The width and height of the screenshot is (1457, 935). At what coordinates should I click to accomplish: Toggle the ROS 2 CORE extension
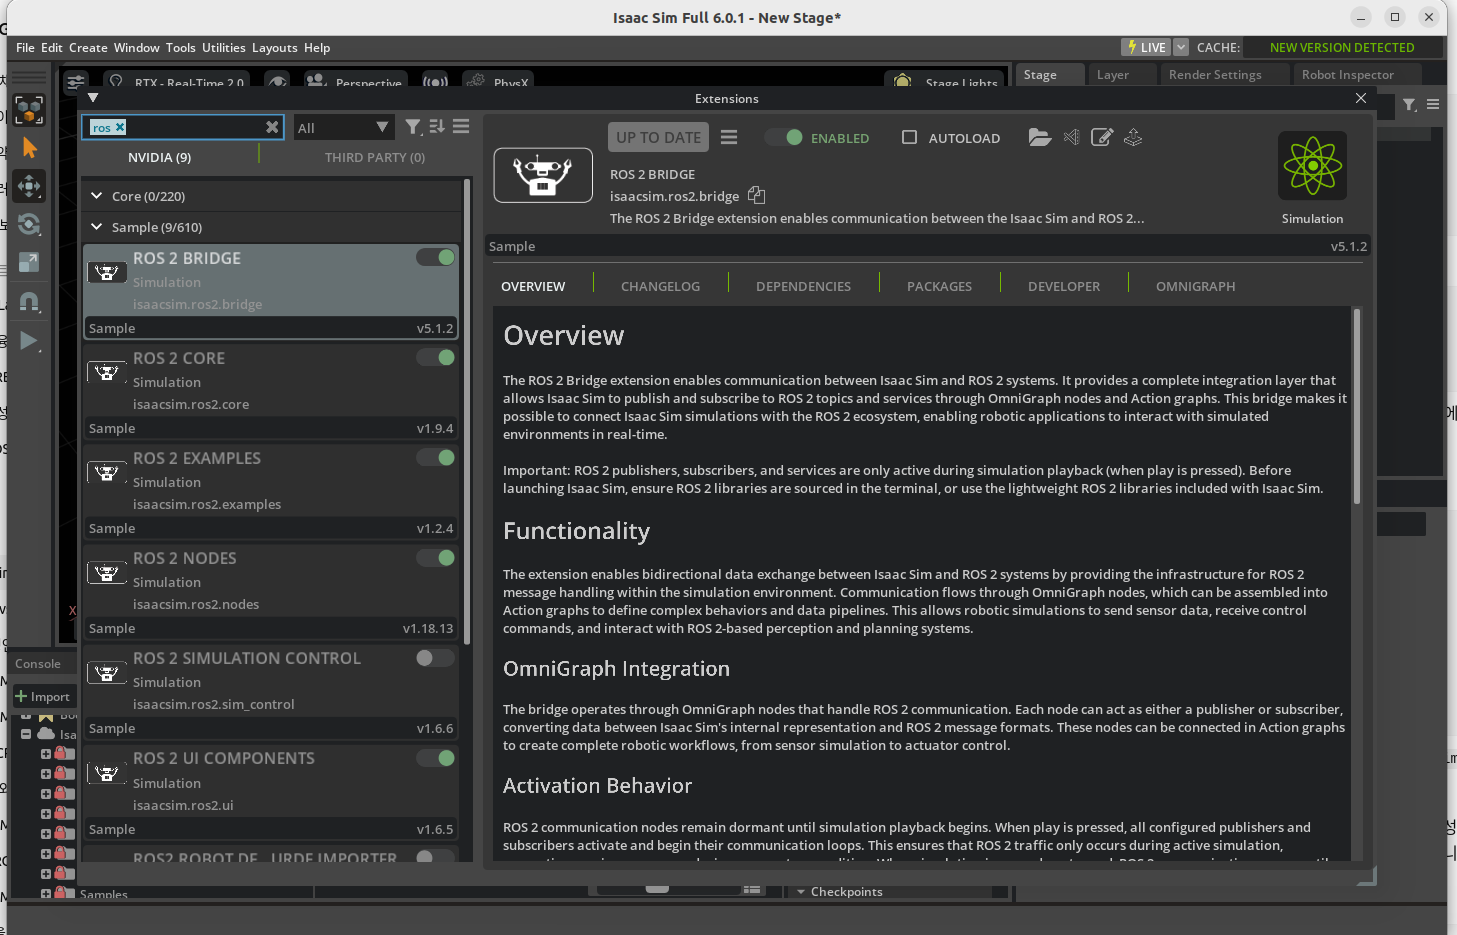point(436,357)
